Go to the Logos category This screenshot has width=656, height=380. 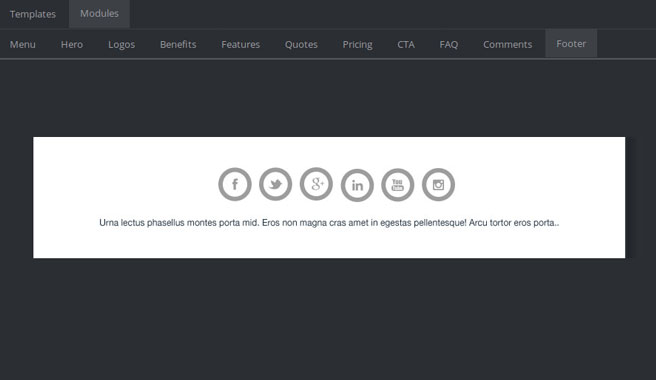coord(121,44)
